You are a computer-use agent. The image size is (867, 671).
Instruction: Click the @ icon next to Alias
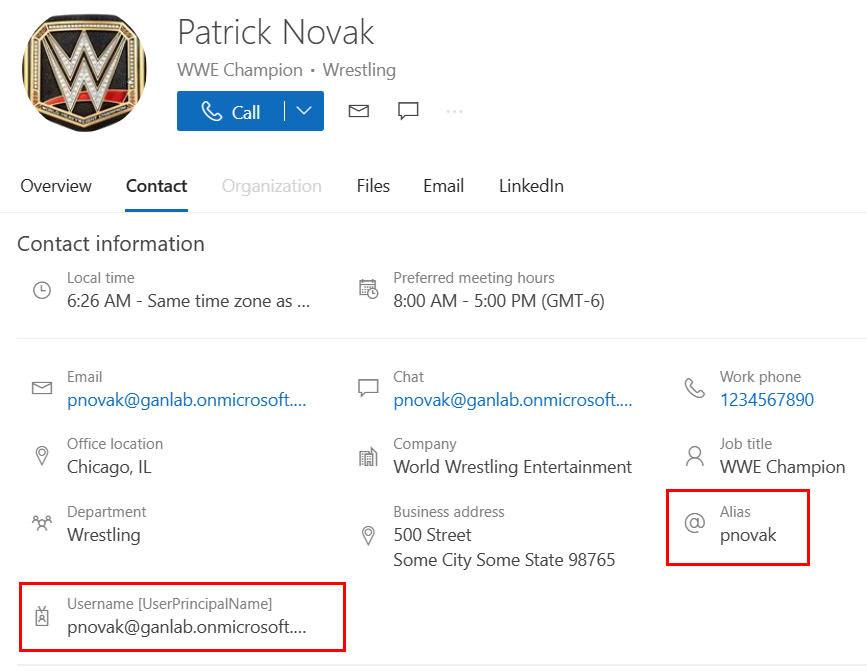pyautogui.click(x=694, y=523)
